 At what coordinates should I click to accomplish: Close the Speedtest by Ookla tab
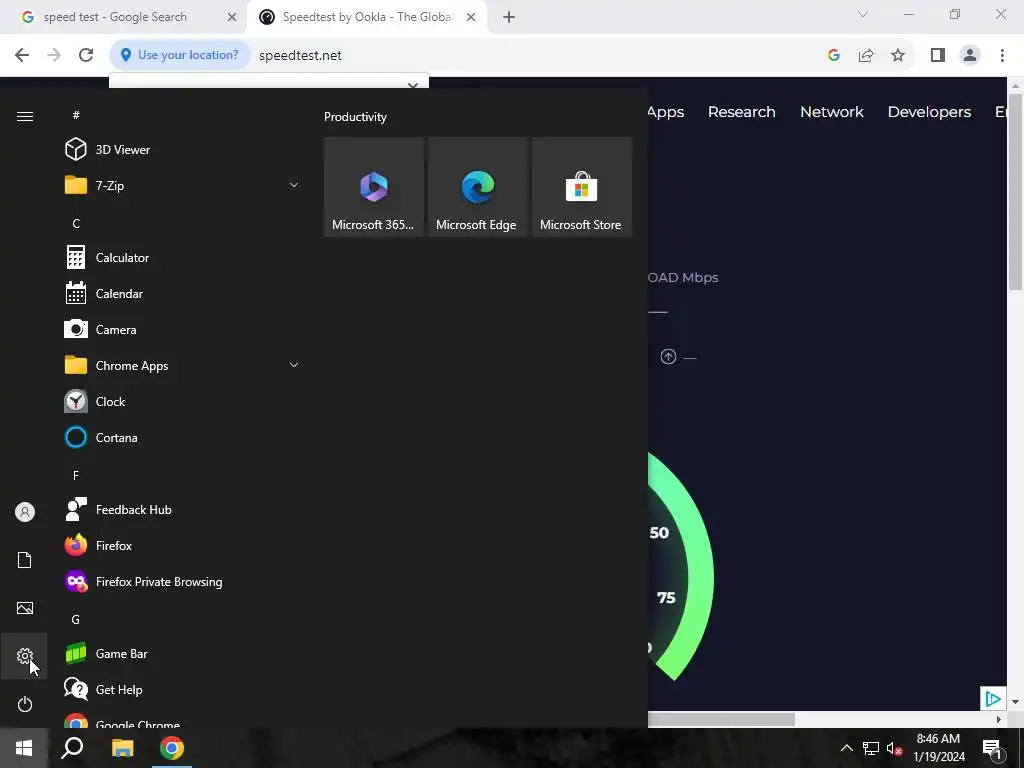point(471,17)
